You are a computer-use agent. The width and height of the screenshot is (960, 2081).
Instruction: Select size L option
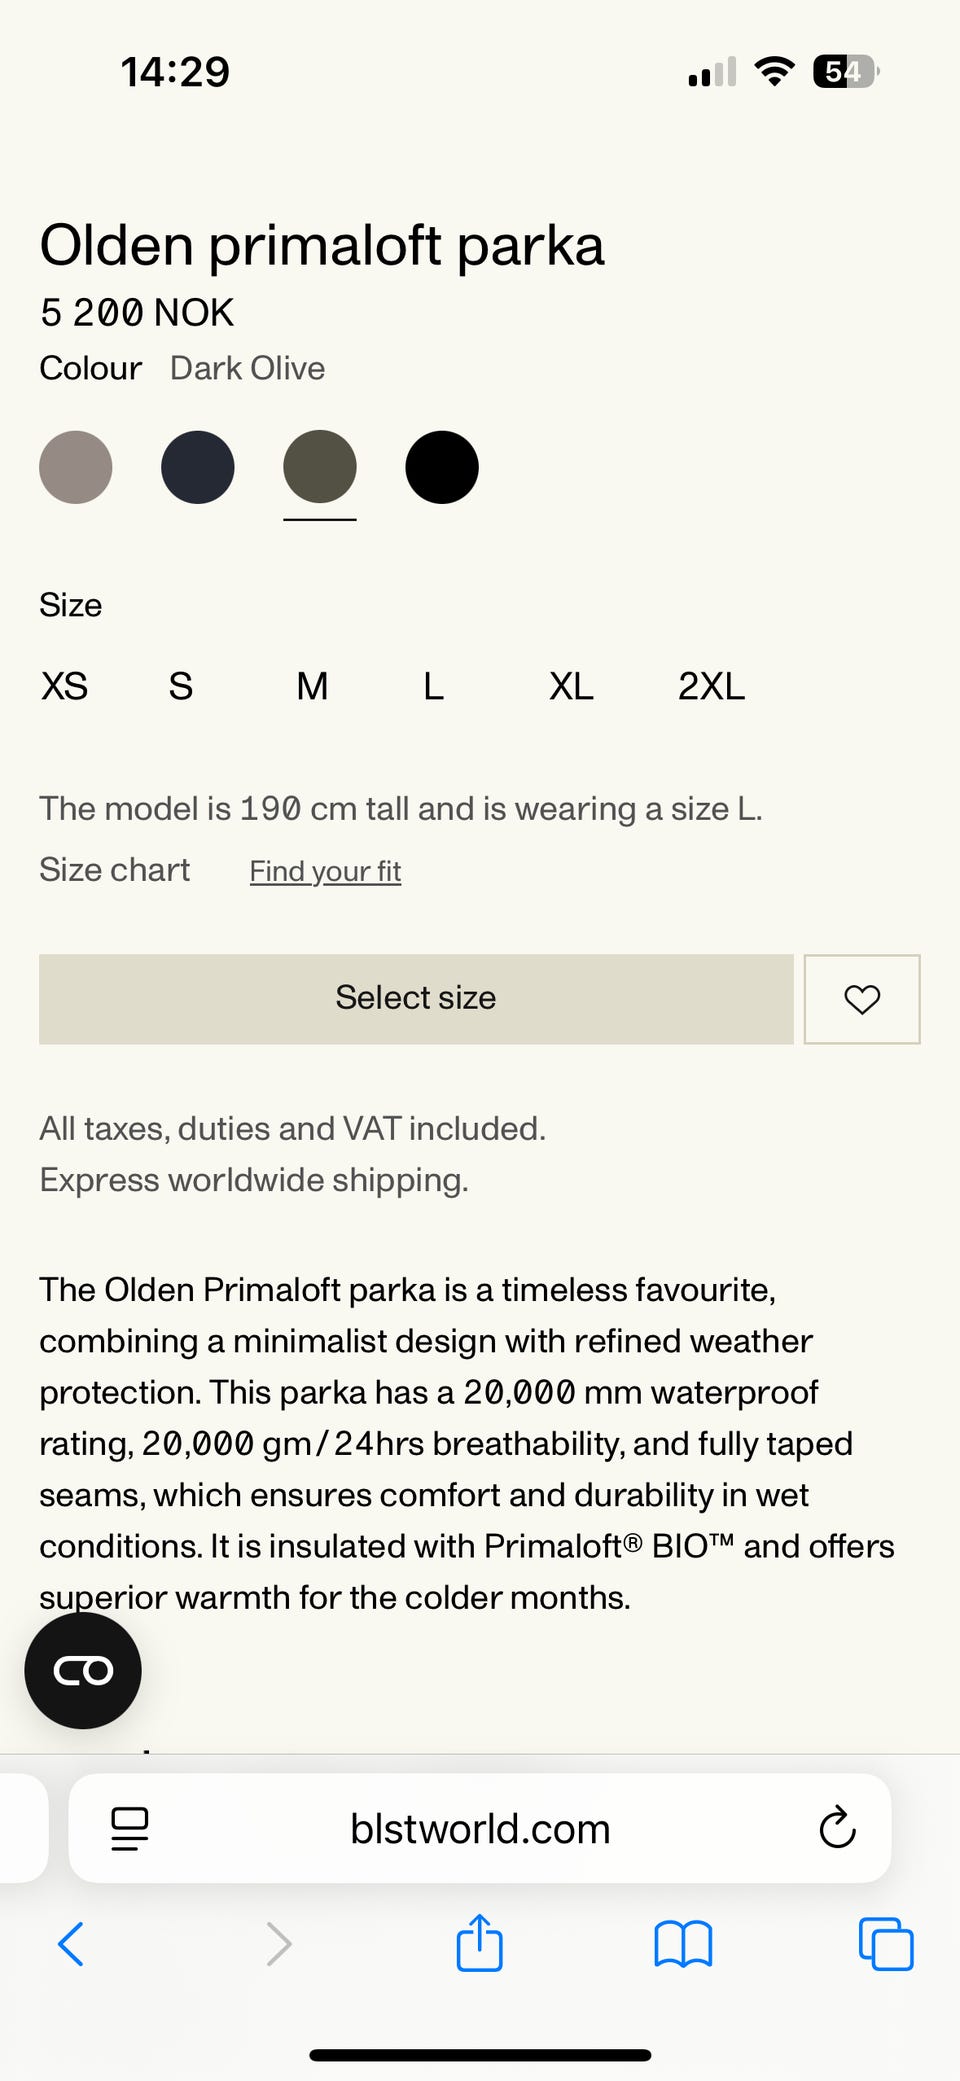[x=433, y=686]
